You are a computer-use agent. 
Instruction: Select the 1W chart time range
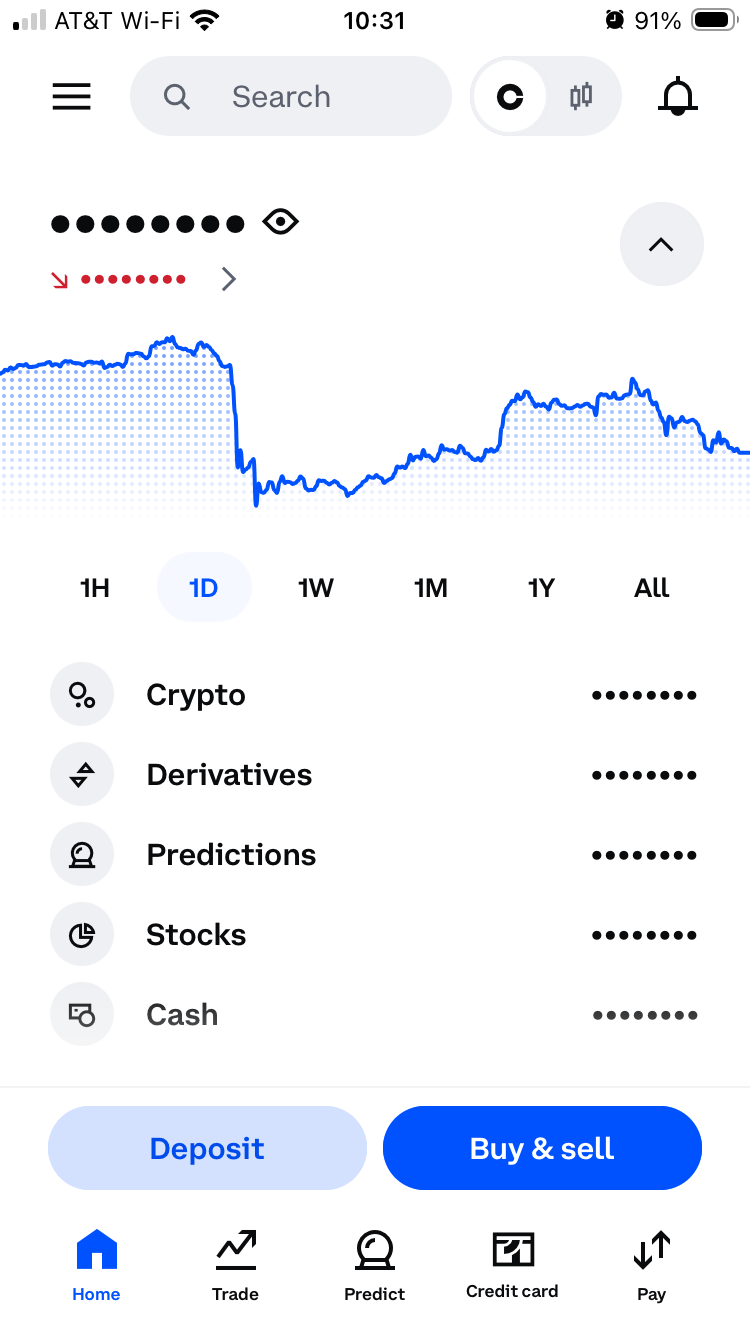click(x=315, y=588)
